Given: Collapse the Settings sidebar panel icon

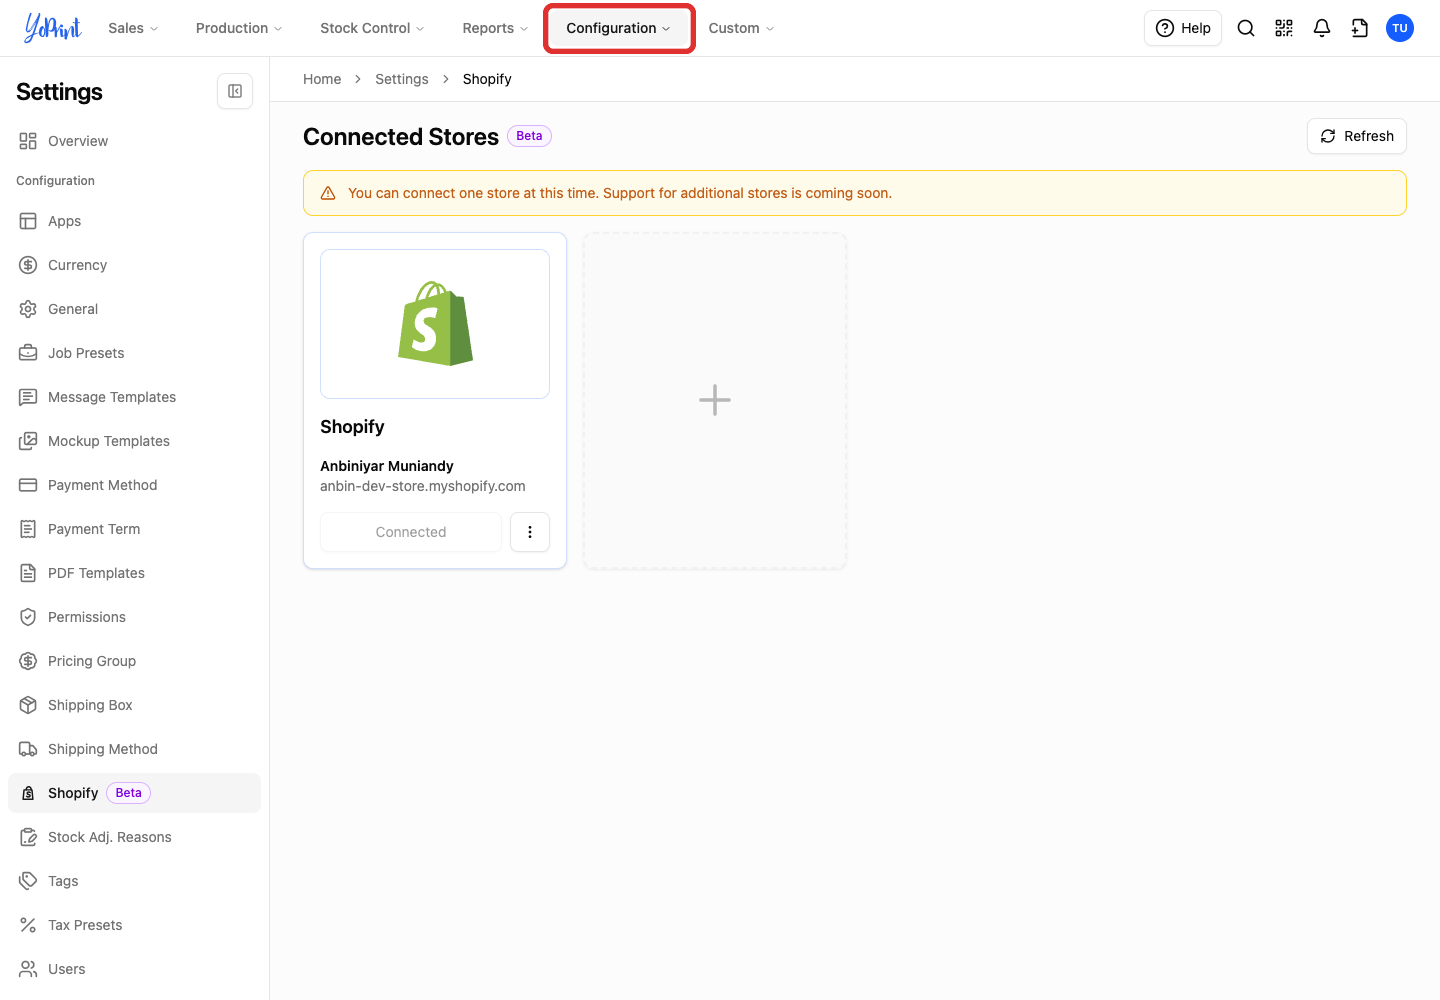Looking at the screenshot, I should pyautogui.click(x=235, y=91).
